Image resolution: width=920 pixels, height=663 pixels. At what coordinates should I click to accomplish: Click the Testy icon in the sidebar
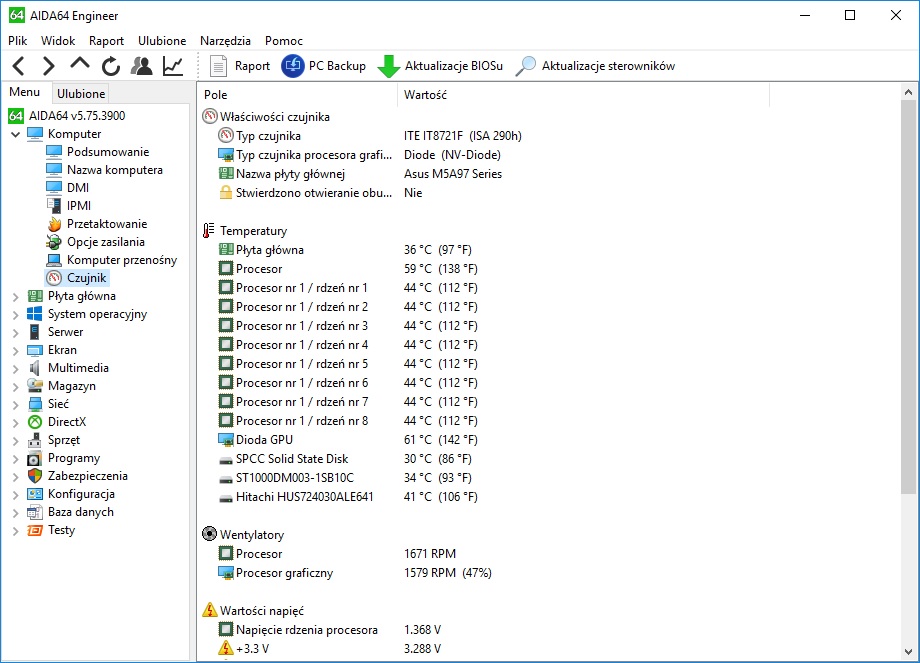pyautogui.click(x=35, y=530)
